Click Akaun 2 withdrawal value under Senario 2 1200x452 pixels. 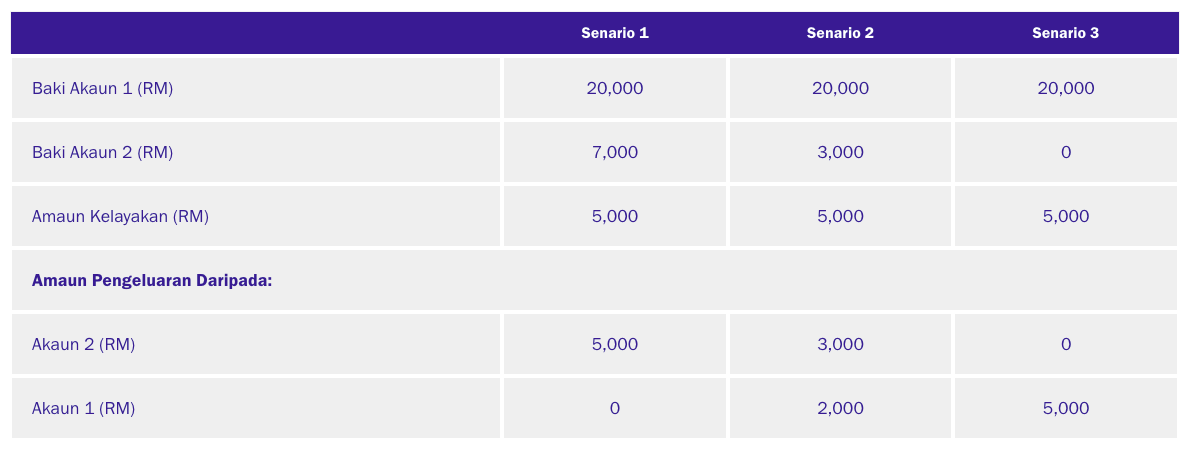[x=840, y=344]
